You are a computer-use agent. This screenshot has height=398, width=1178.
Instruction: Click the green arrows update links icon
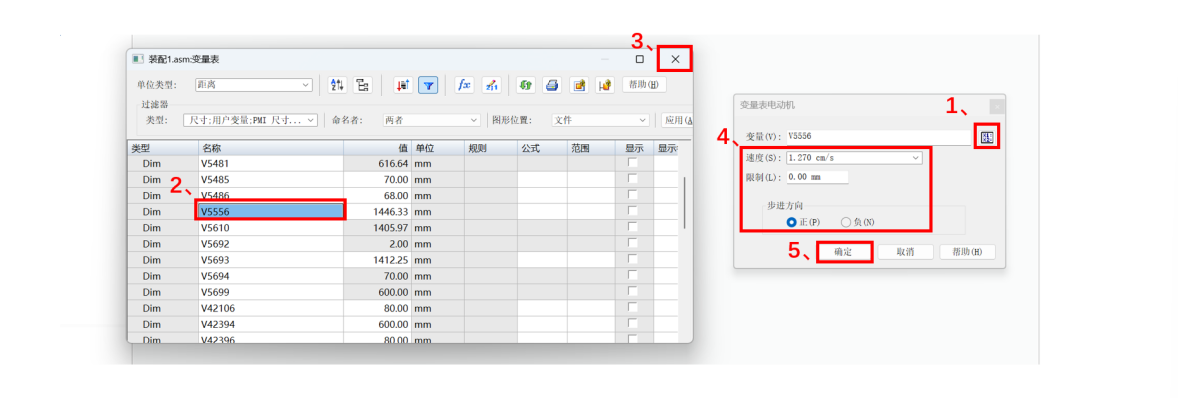click(526, 85)
